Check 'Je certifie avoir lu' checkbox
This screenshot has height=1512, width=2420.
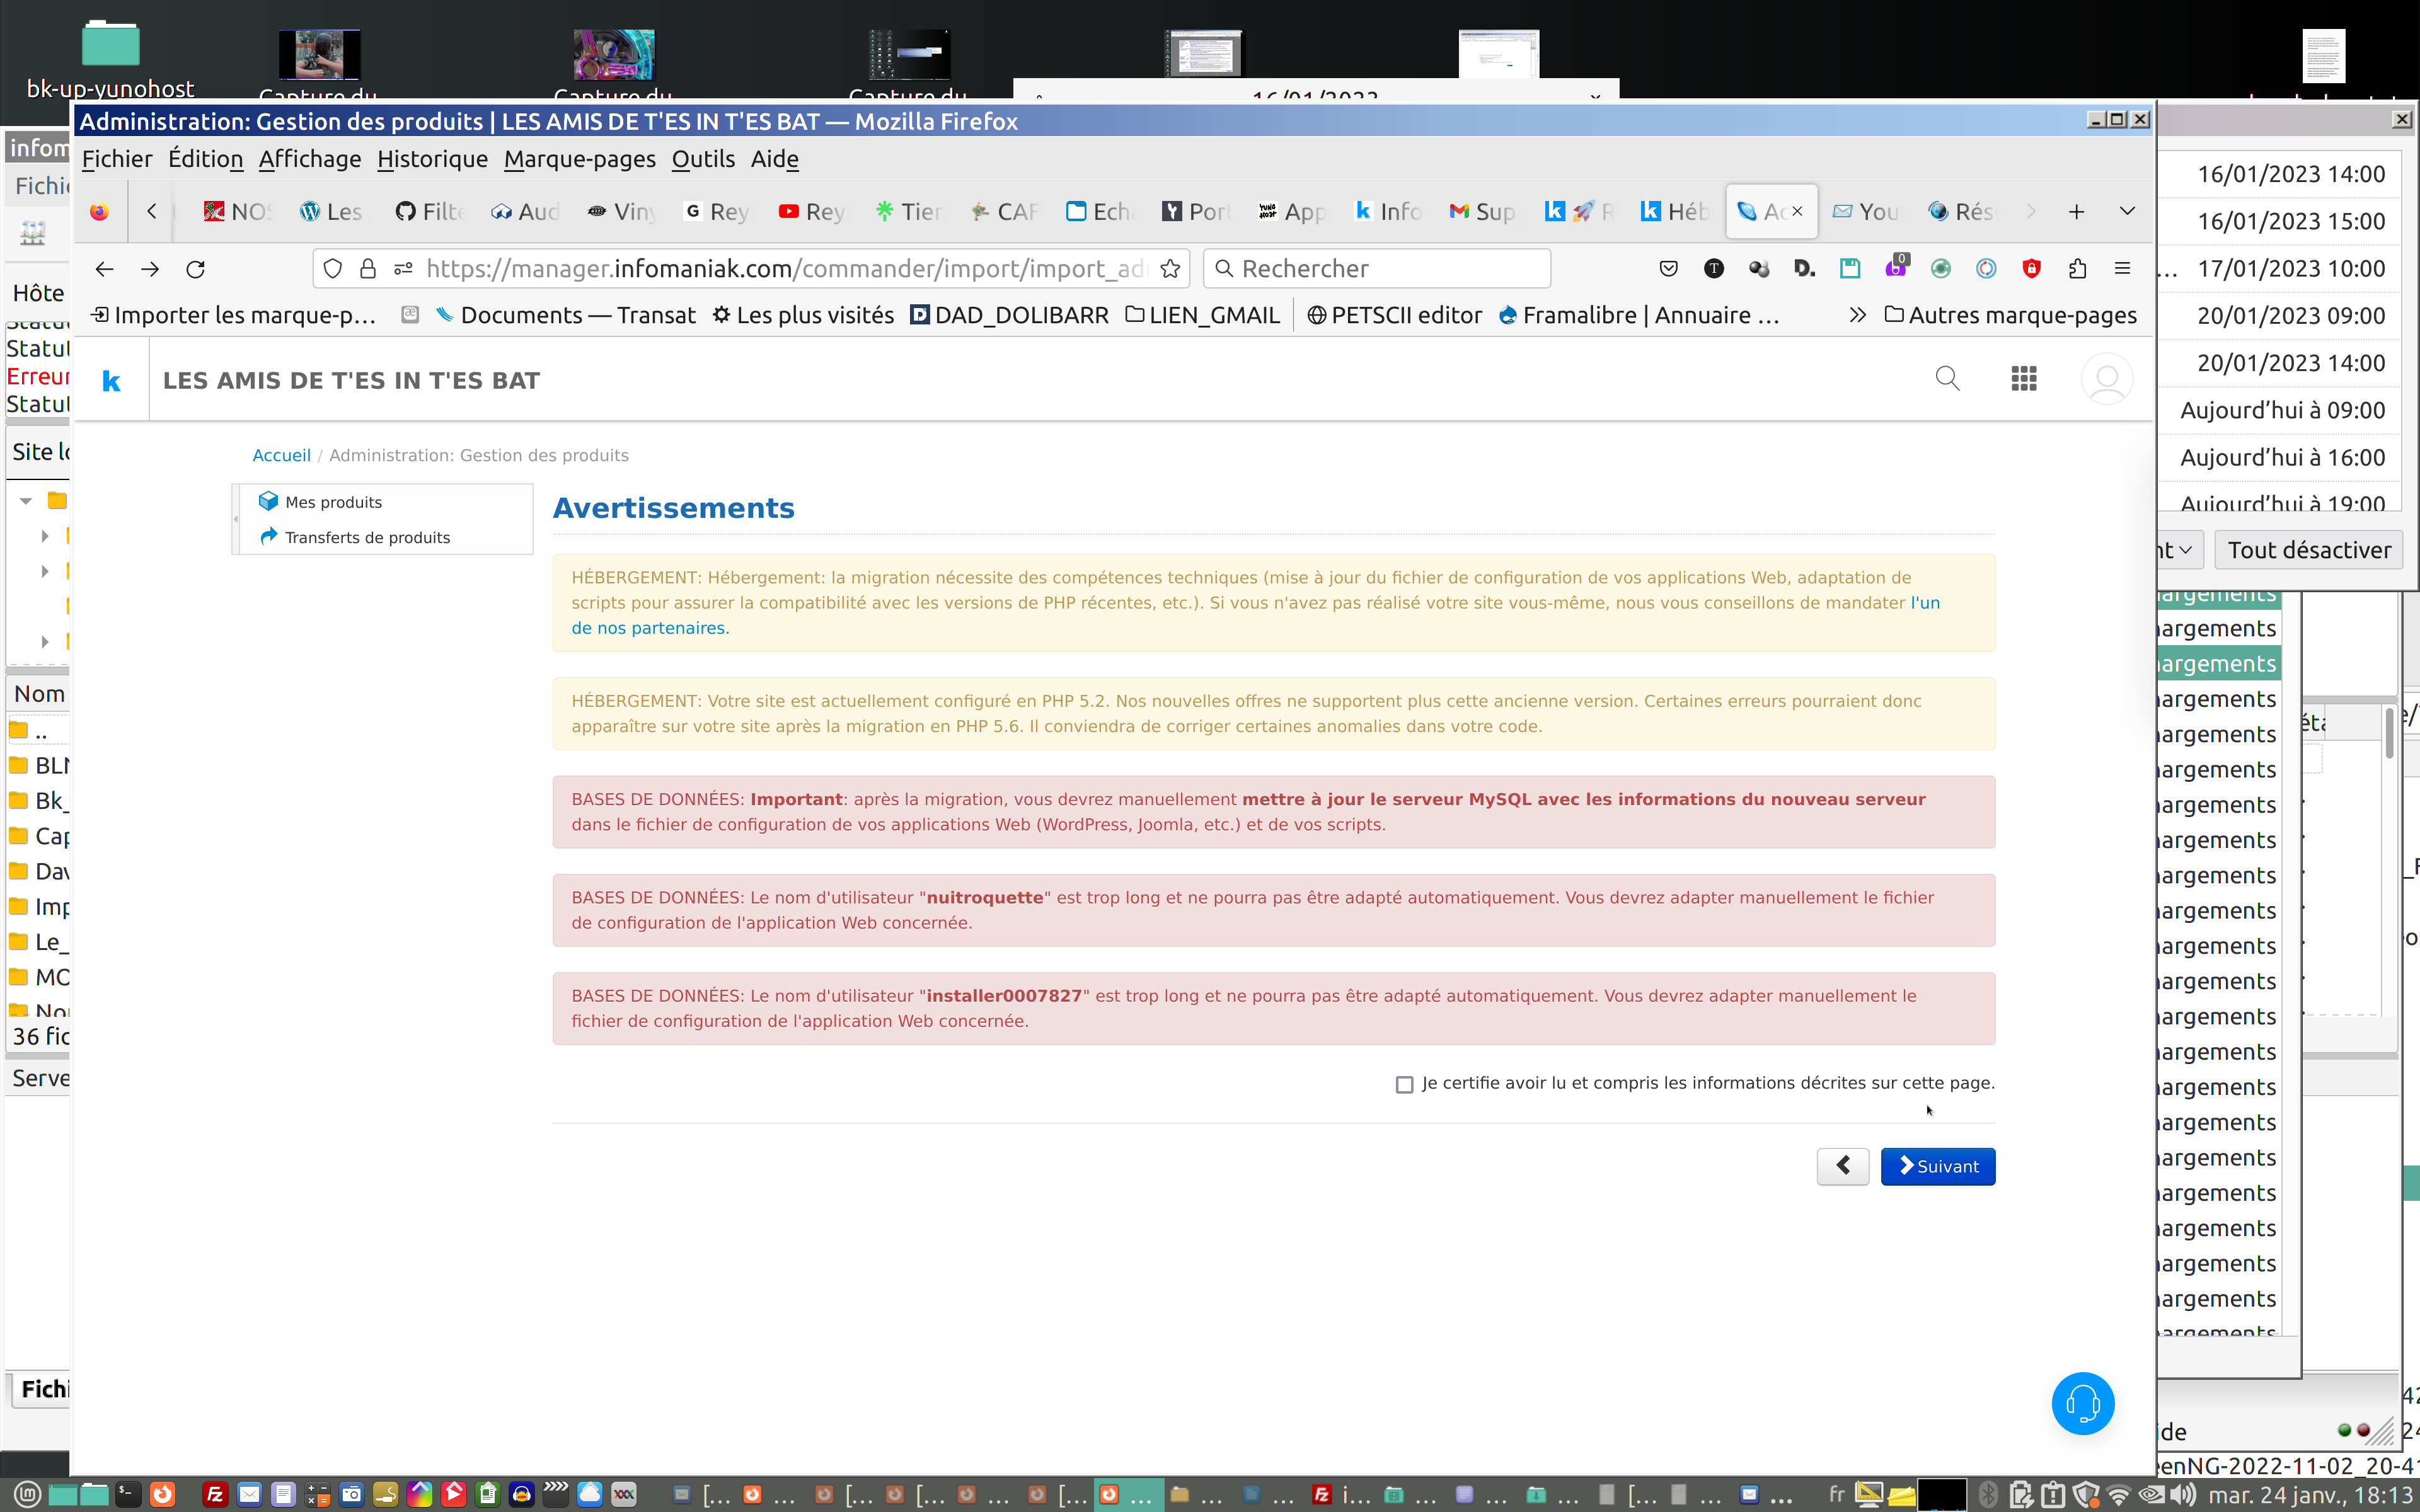pos(1404,1084)
